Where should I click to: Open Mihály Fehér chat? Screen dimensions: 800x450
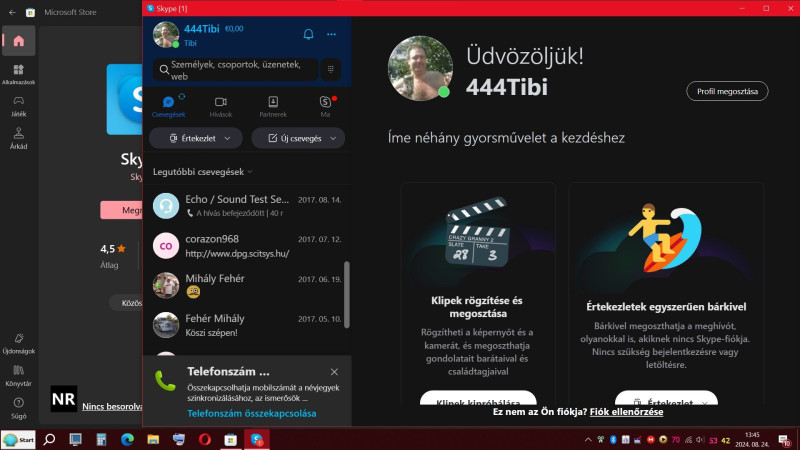[247, 285]
